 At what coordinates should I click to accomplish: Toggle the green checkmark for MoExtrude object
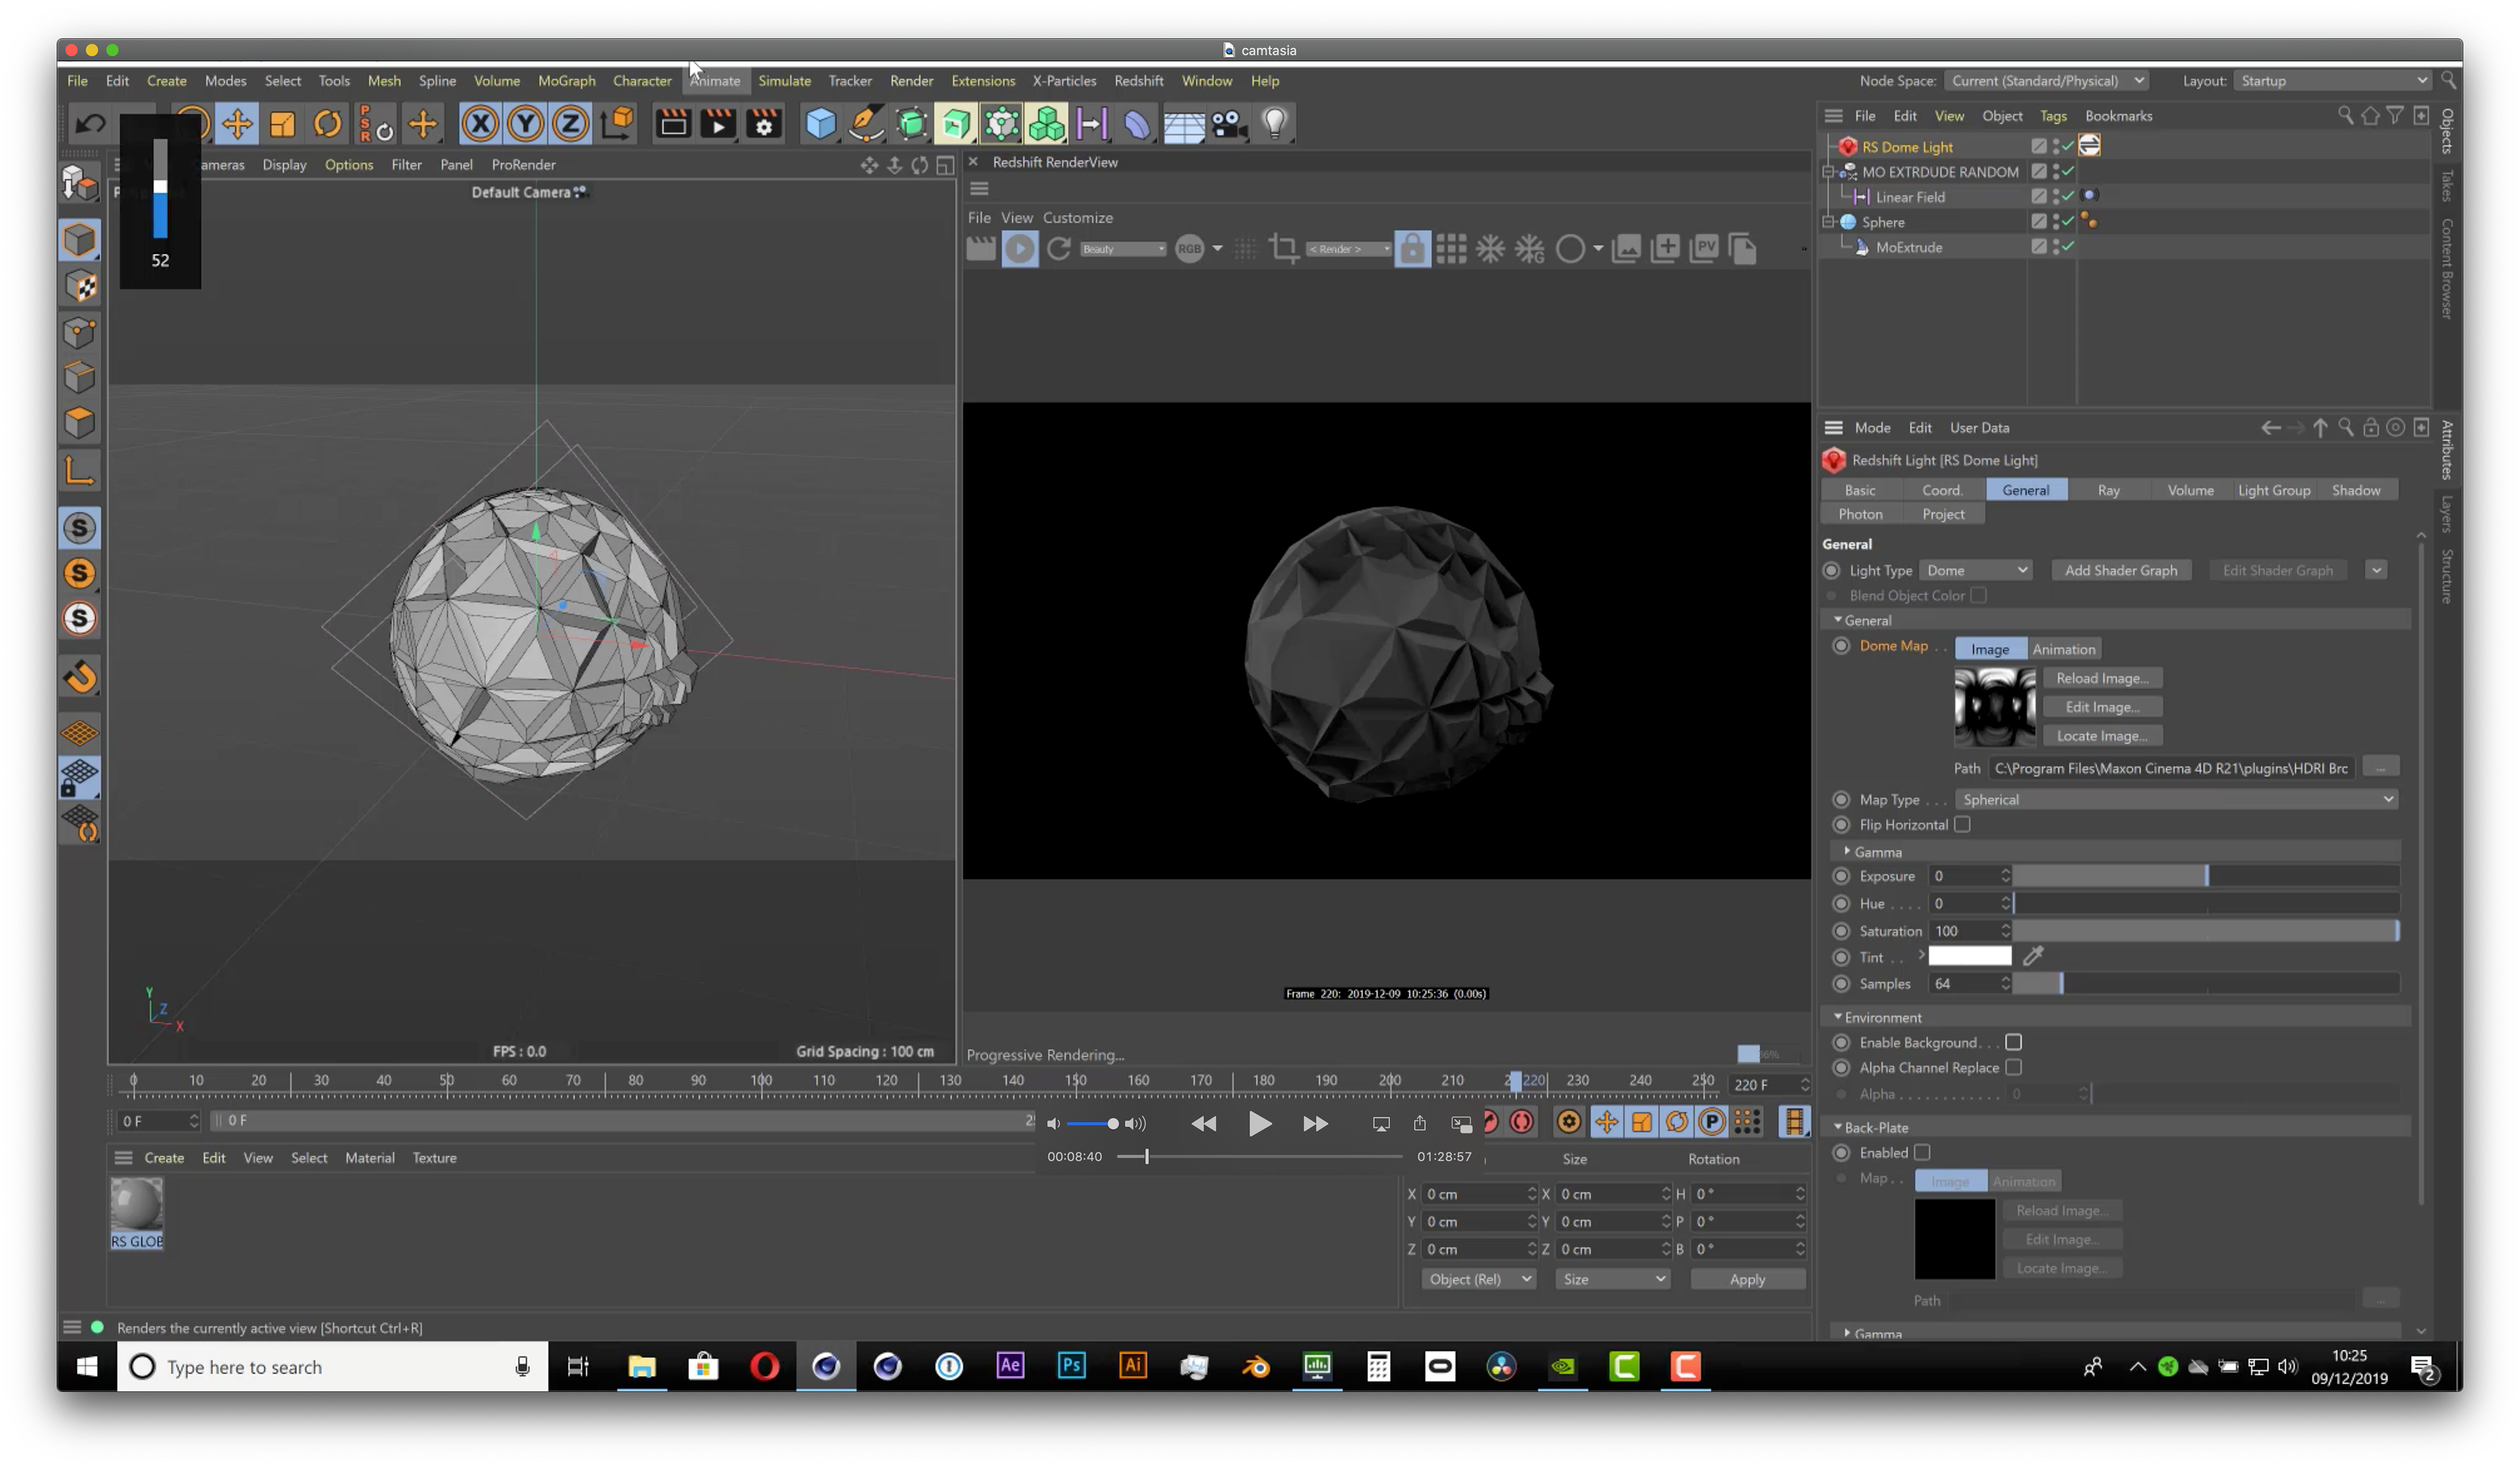[2068, 246]
